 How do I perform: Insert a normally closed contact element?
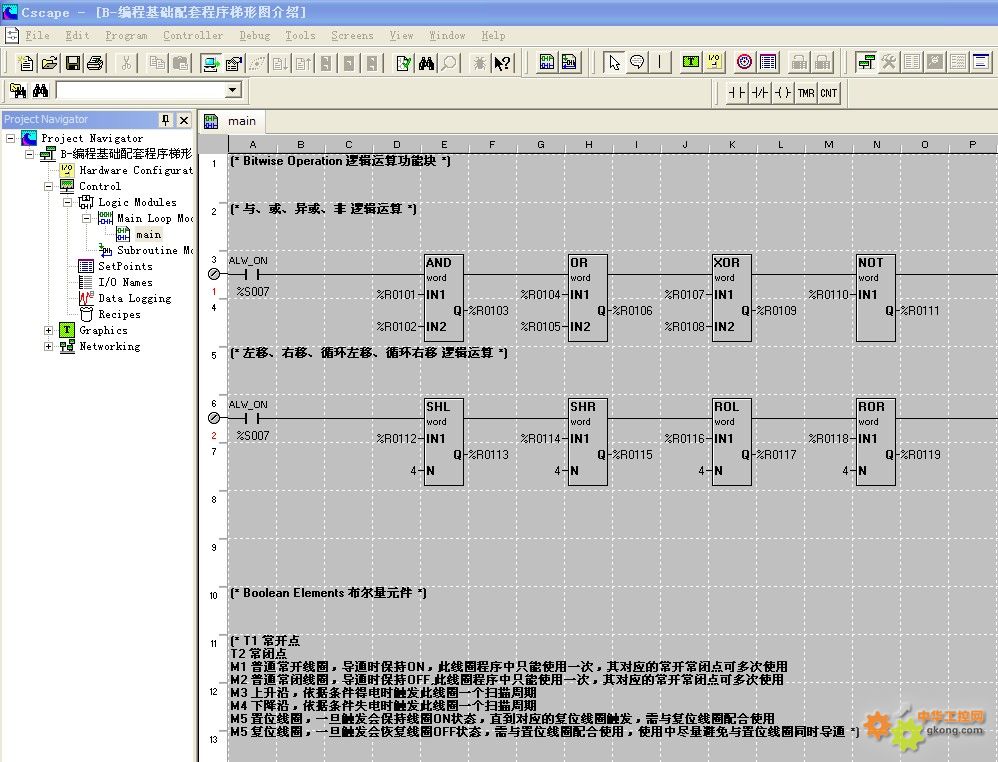point(760,93)
